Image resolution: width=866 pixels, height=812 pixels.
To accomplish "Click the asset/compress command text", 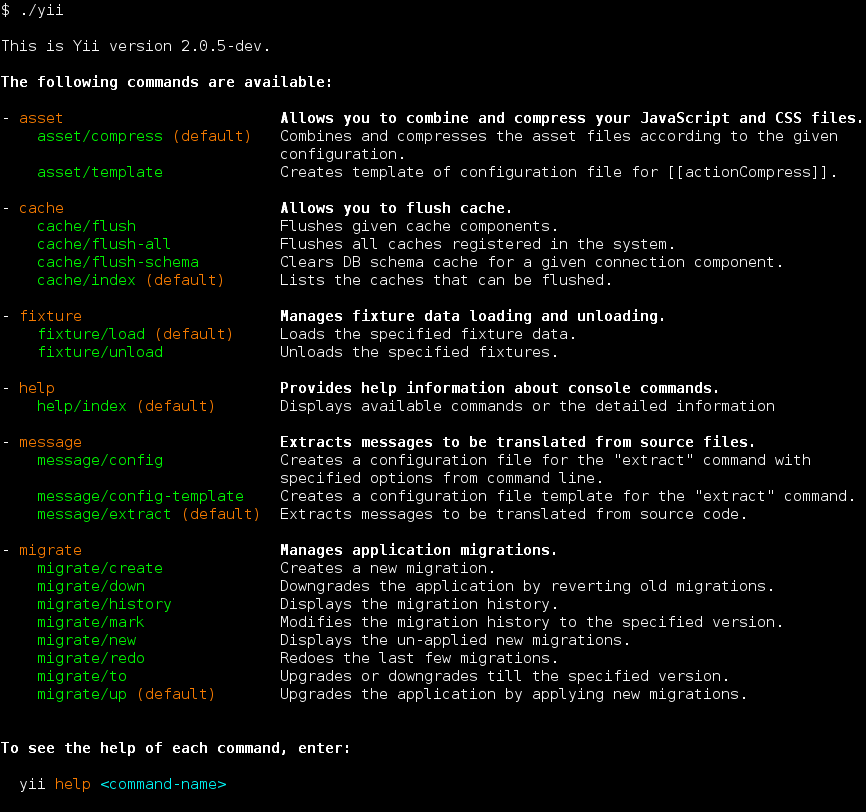I will coord(100,136).
